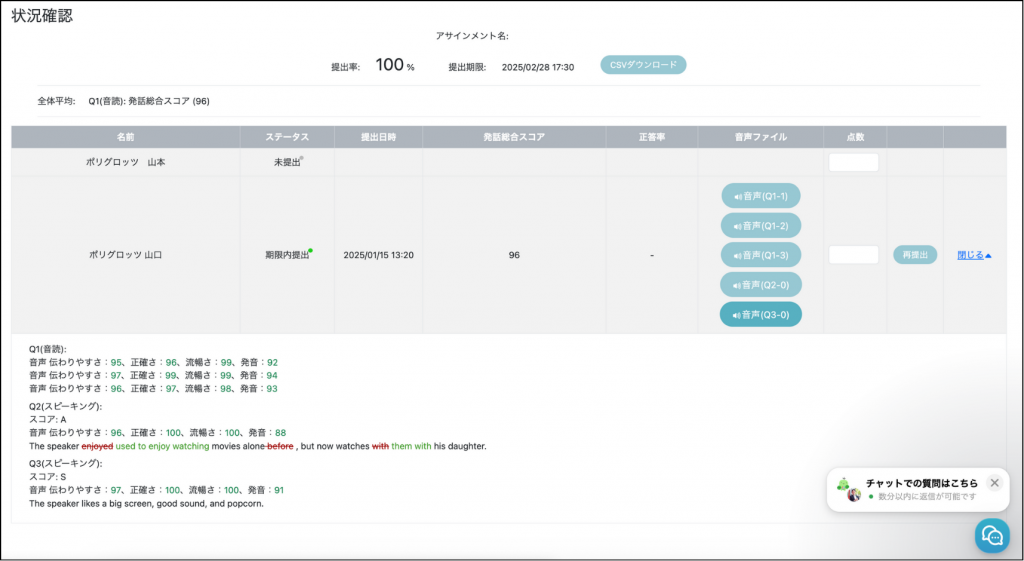This screenshot has width=1024, height=561.
Task: Click the avatar icon in chat popup
Action: point(853,495)
